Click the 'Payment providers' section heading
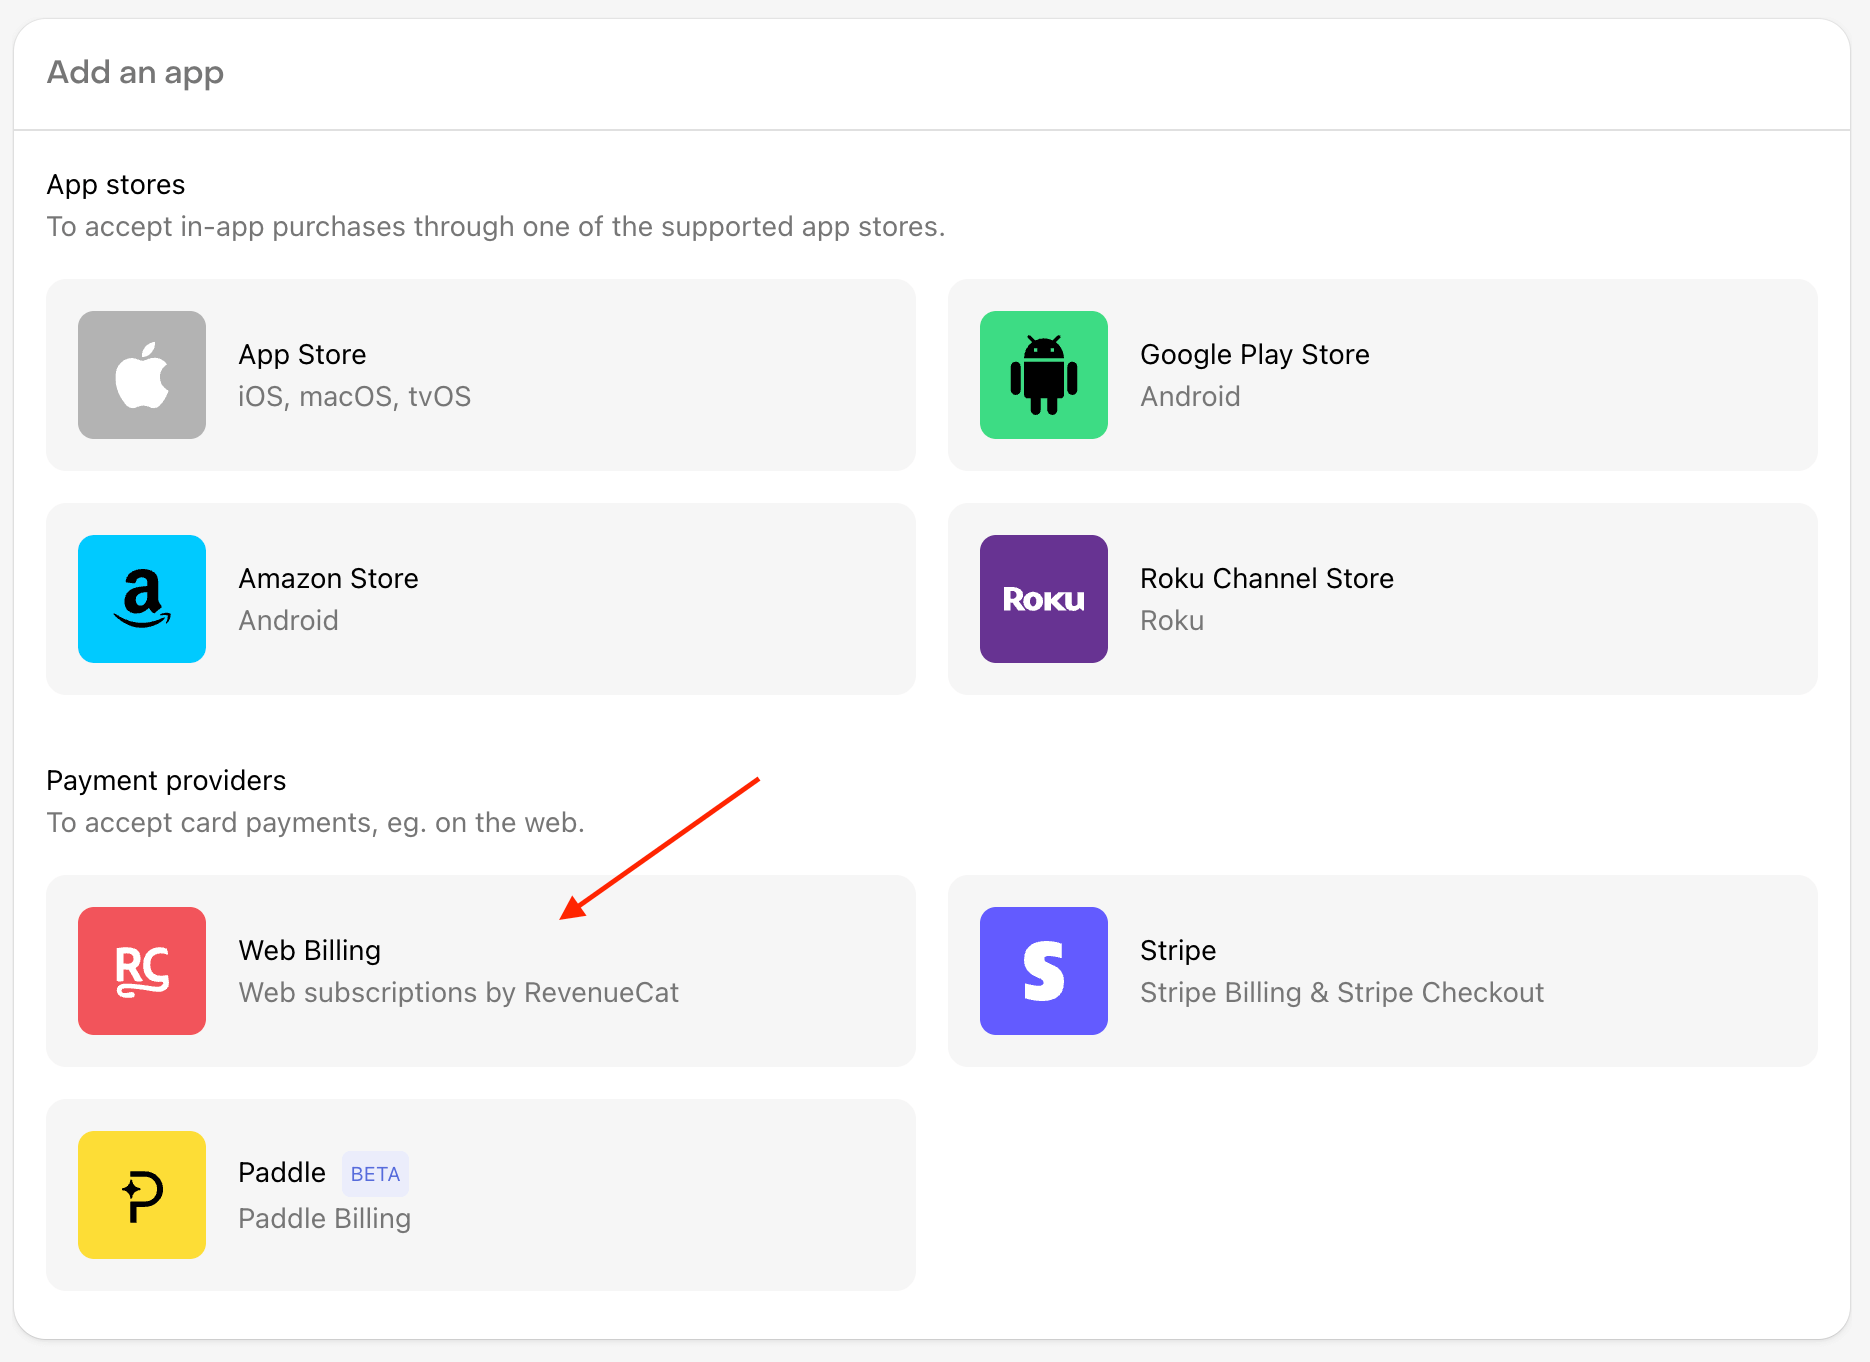1870x1362 pixels. [166, 781]
